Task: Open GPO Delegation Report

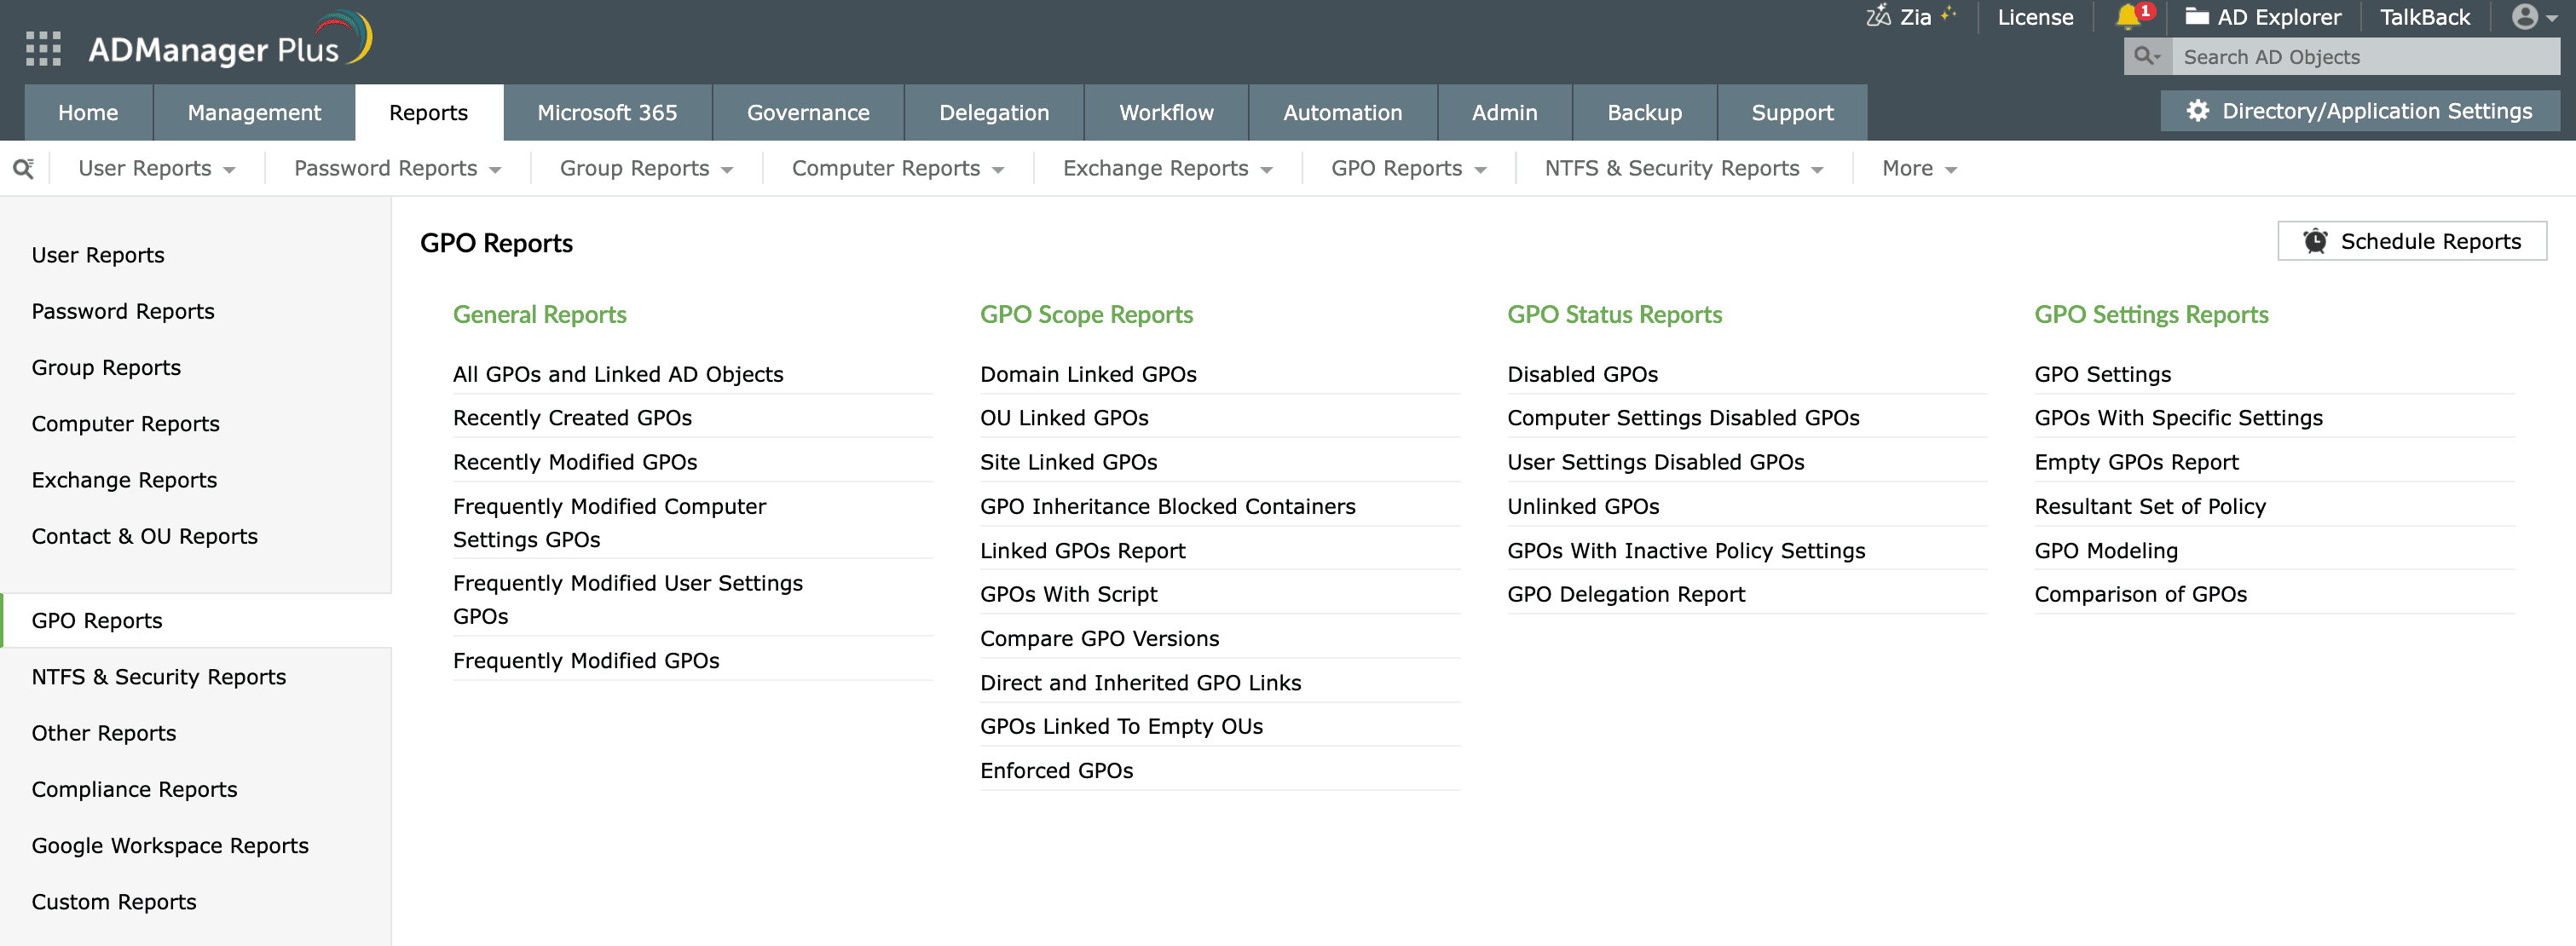Action: (x=1626, y=594)
